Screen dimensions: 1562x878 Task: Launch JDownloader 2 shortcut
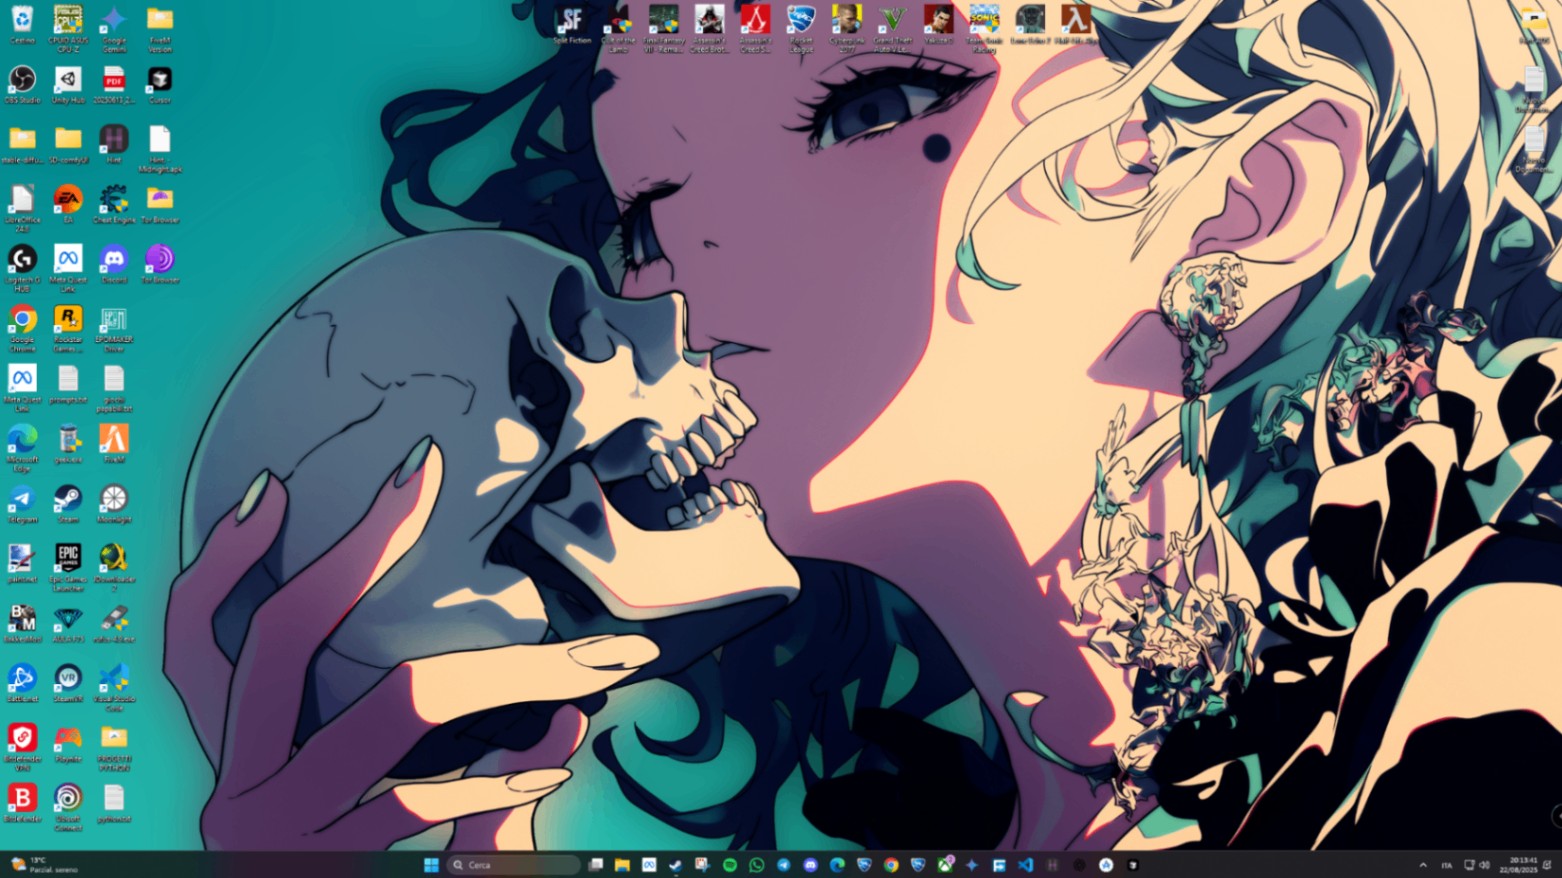click(114, 568)
